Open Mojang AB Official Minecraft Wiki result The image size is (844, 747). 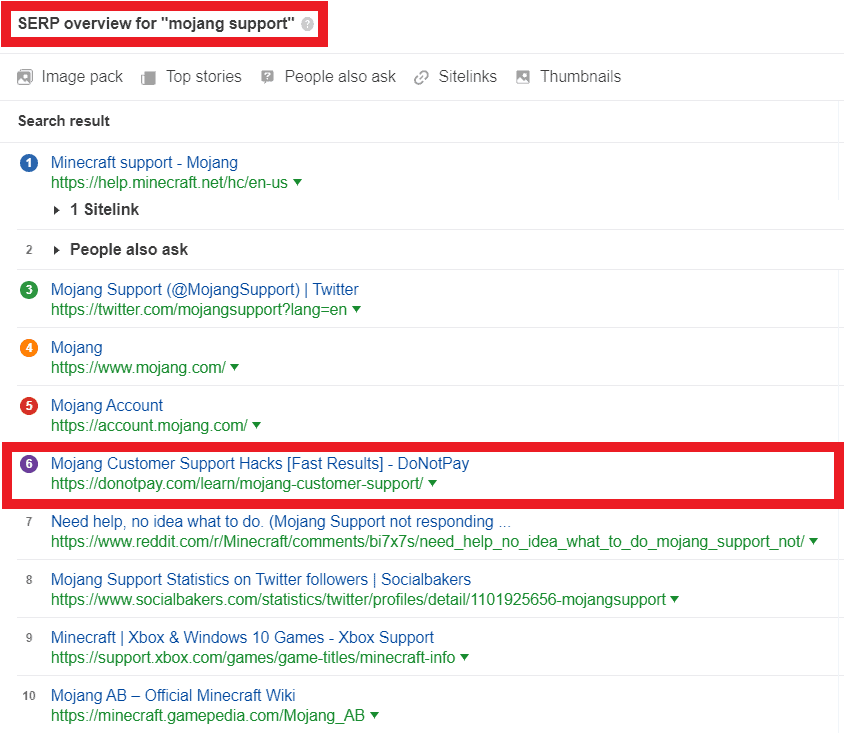point(173,695)
